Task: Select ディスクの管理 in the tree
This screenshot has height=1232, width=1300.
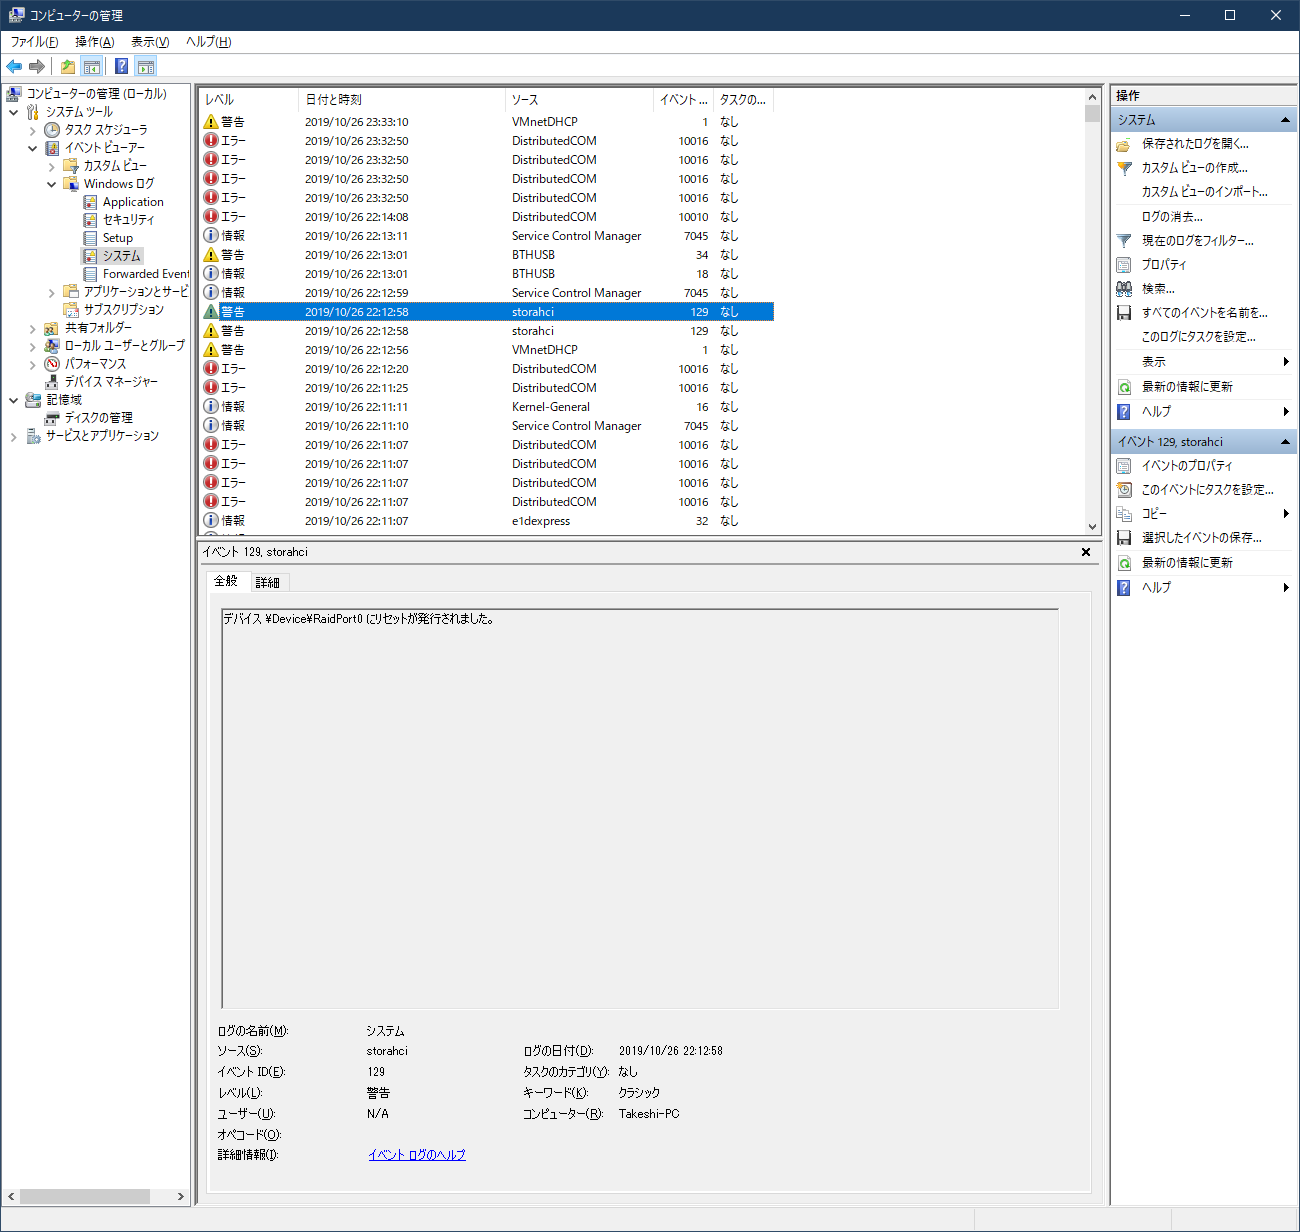Action: [x=98, y=418]
